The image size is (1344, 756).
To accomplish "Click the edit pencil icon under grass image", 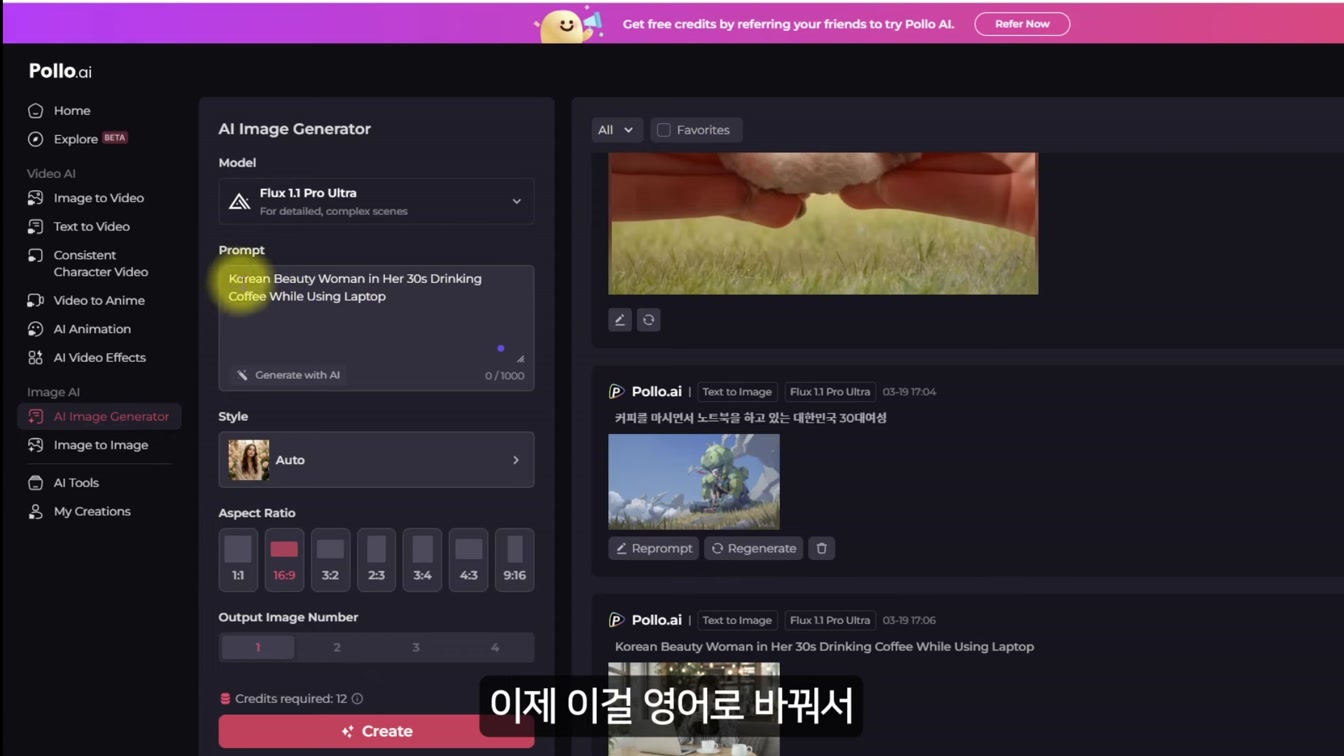I will coord(620,320).
